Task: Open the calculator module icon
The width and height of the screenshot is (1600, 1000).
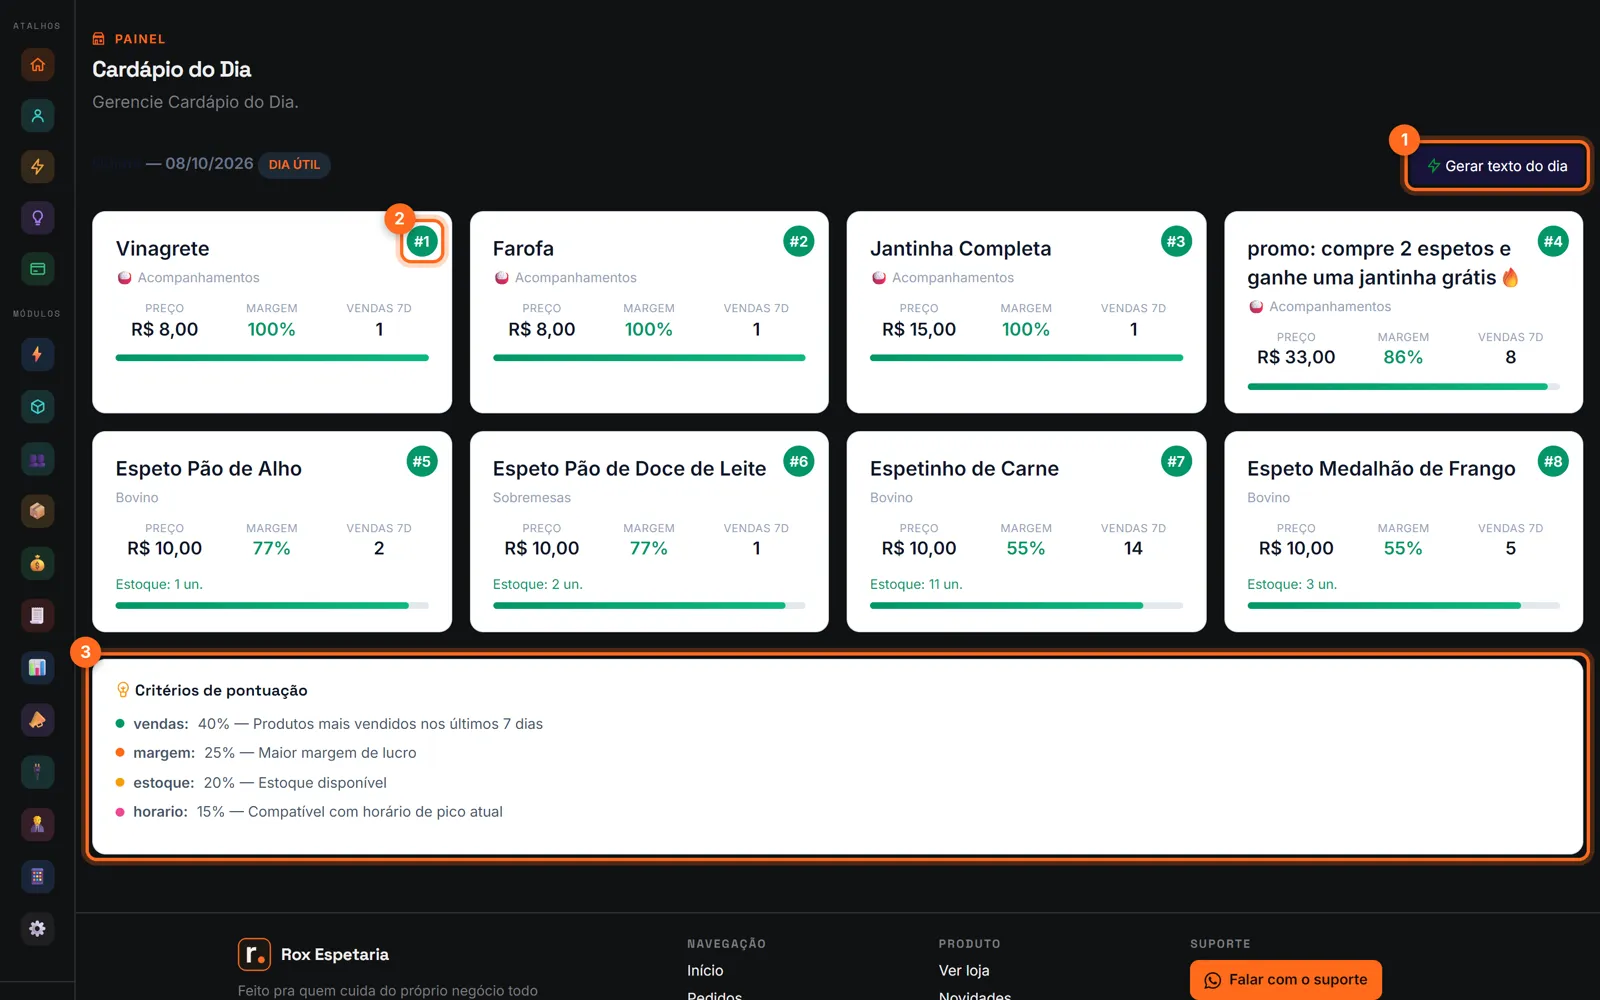Action: tap(37, 877)
